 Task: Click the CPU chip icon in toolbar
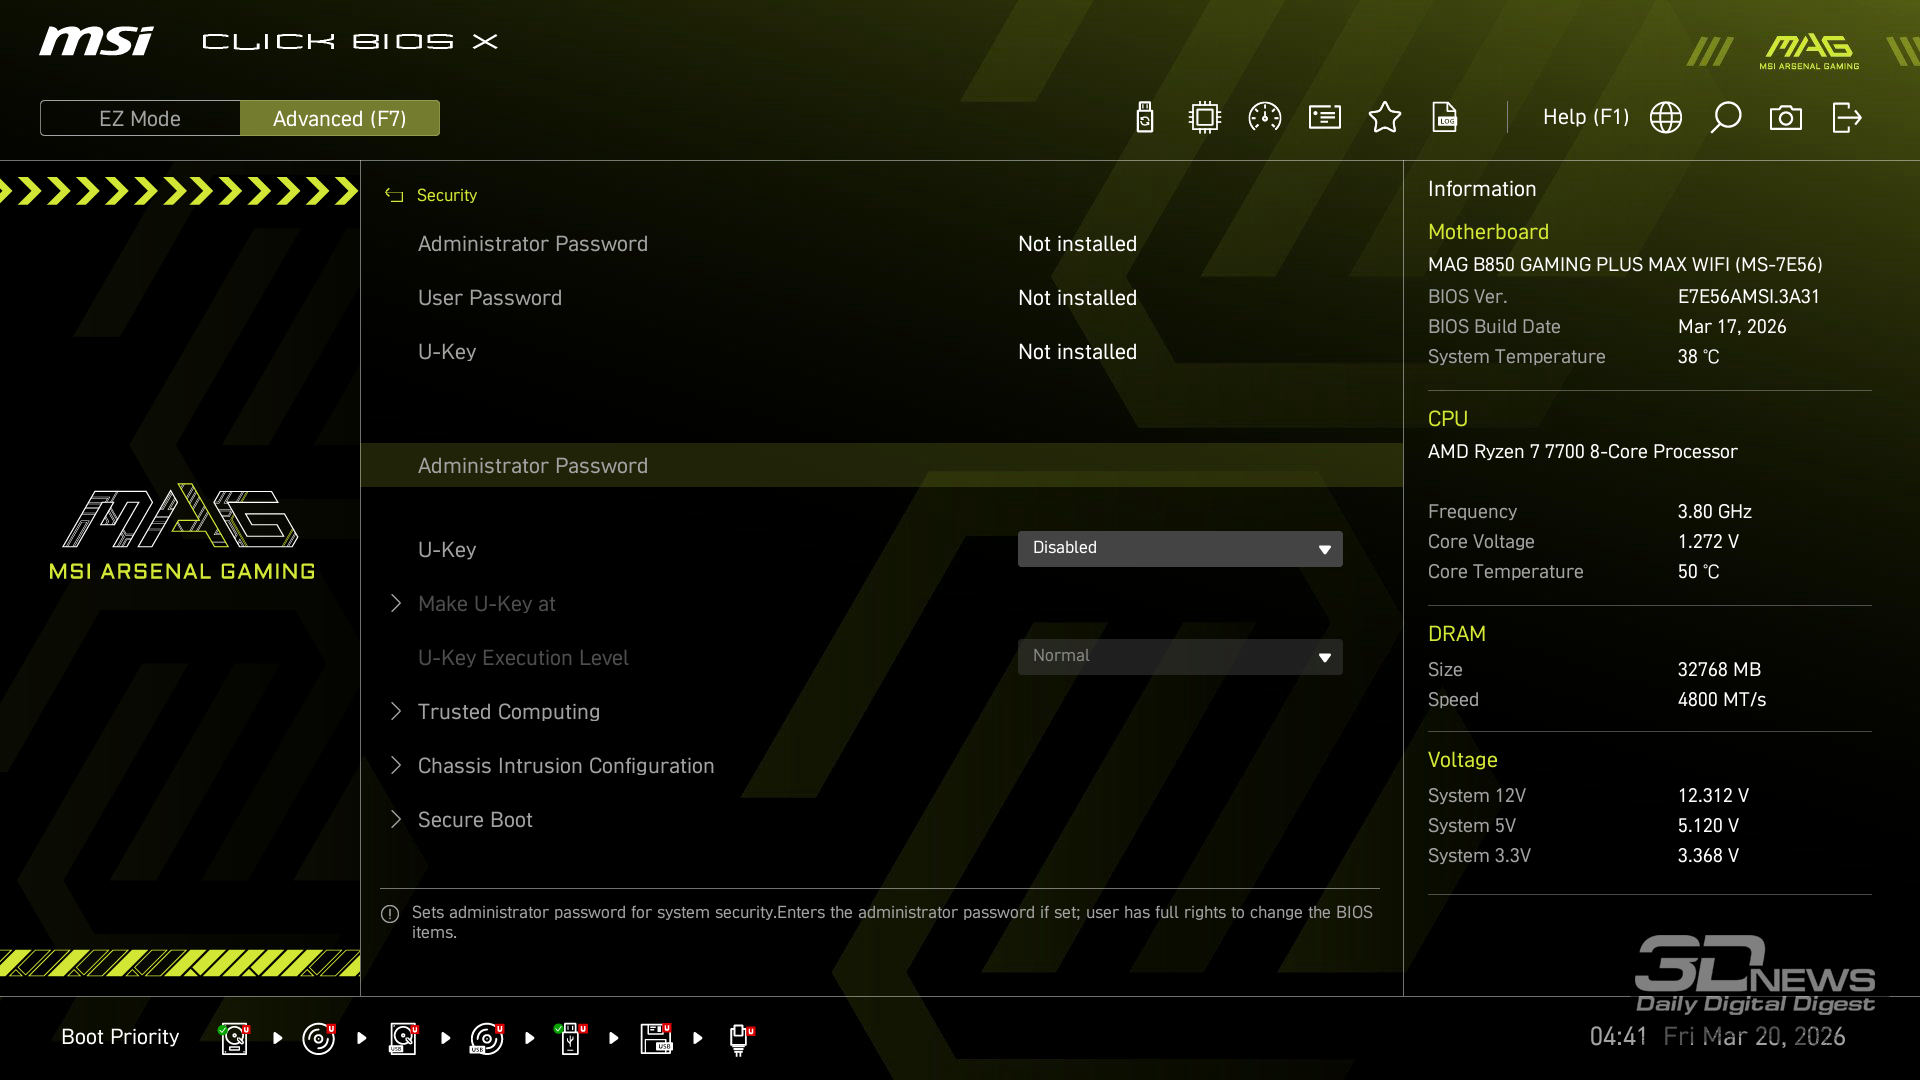pos(1205,118)
